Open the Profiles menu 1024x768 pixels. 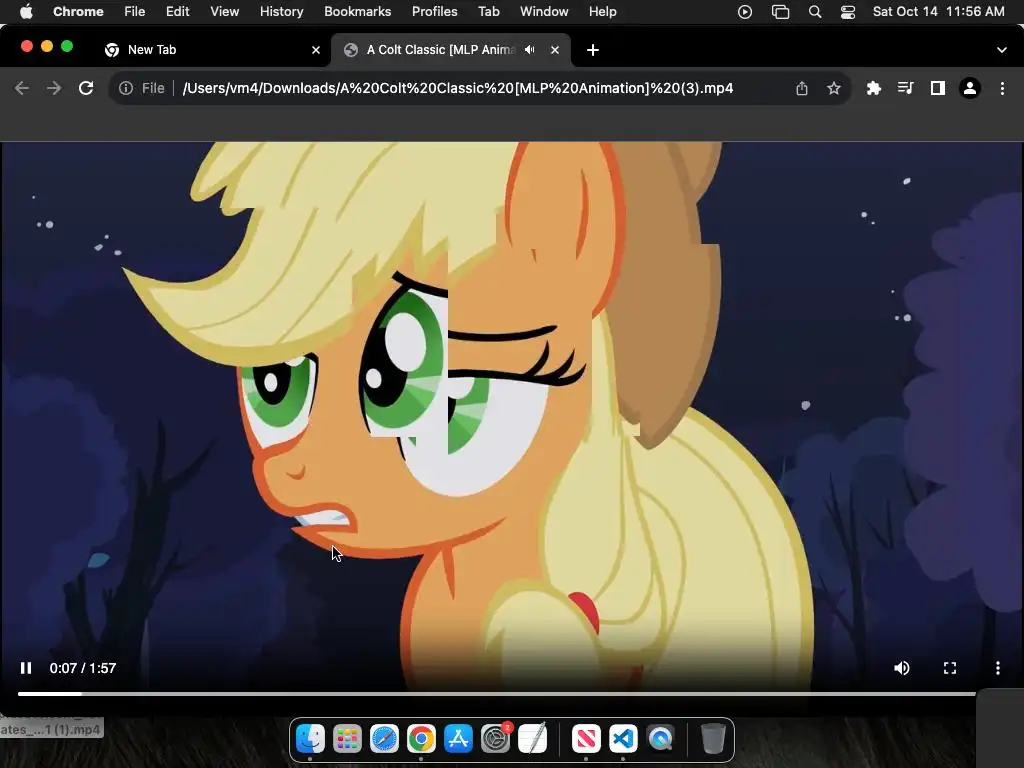coord(434,12)
